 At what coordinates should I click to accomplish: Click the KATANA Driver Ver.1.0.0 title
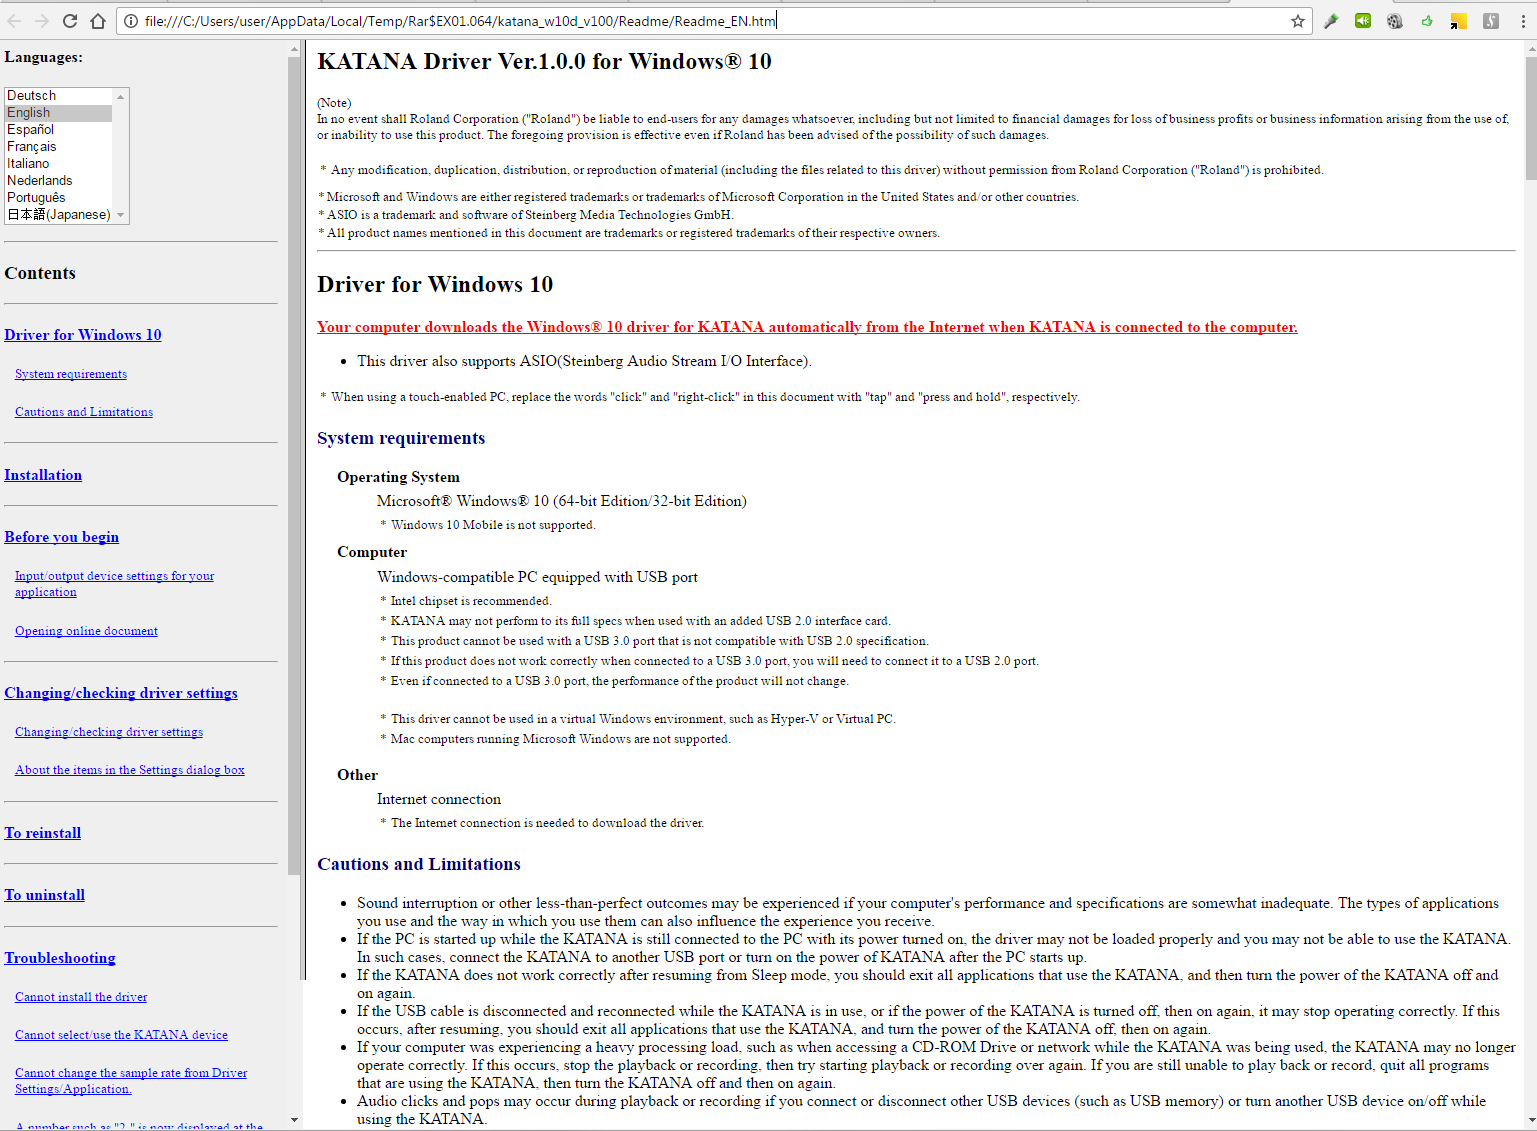click(544, 62)
